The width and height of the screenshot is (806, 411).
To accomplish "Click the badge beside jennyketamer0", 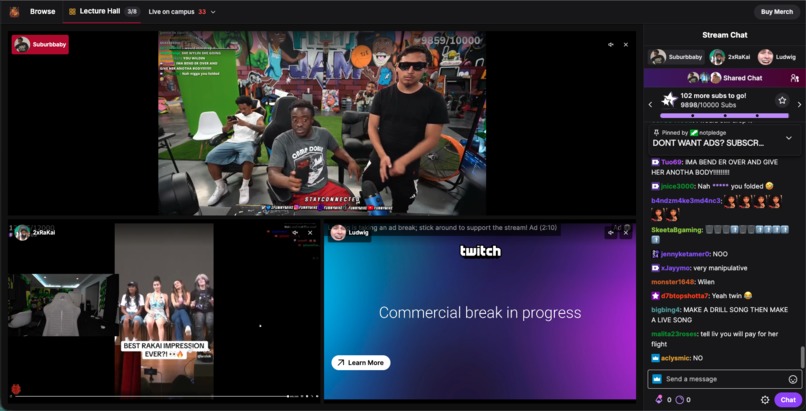I will tap(655, 254).
